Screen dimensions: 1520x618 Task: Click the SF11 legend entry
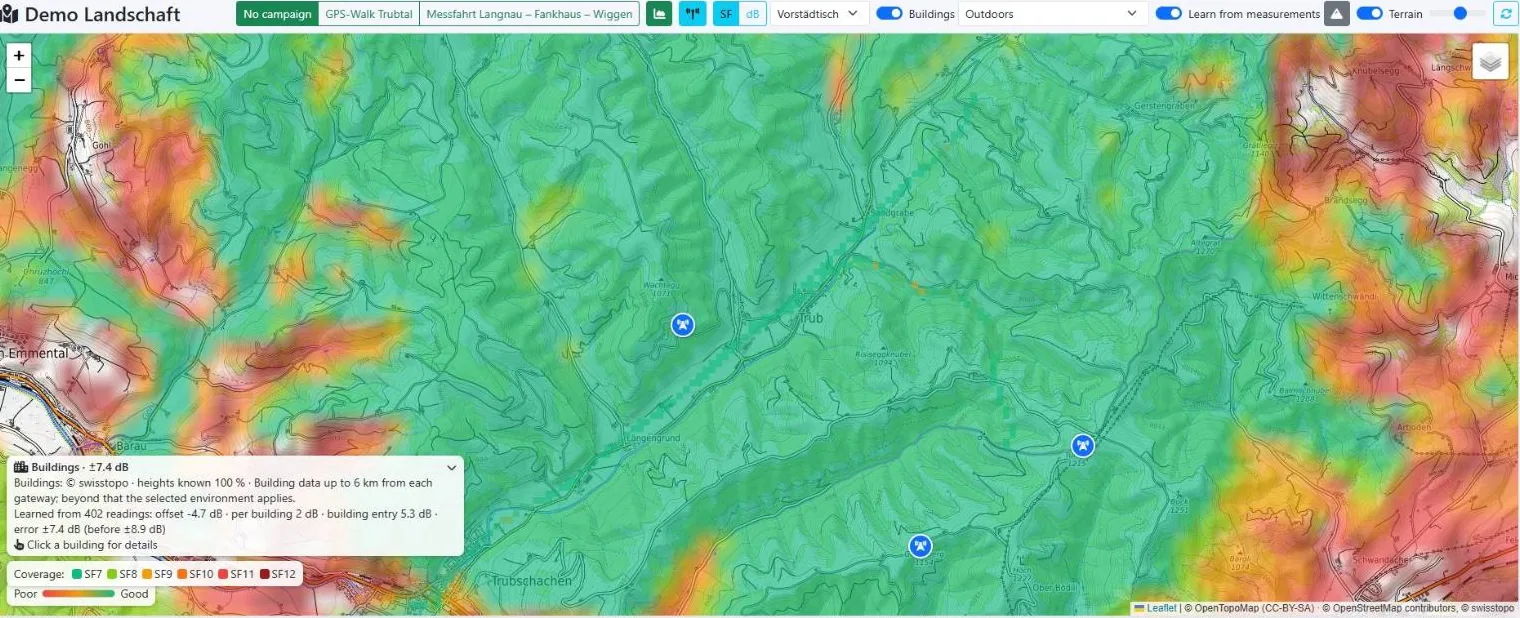236,574
